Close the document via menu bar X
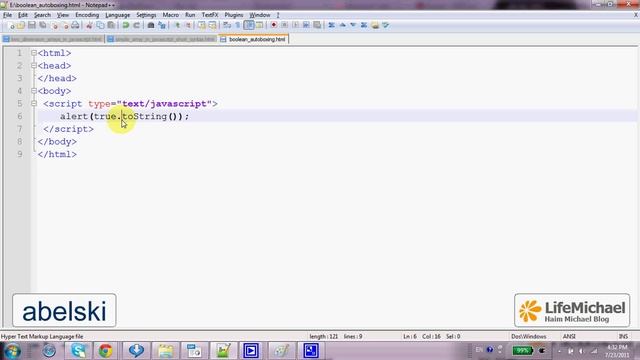640x360 pixels. (x=636, y=15)
